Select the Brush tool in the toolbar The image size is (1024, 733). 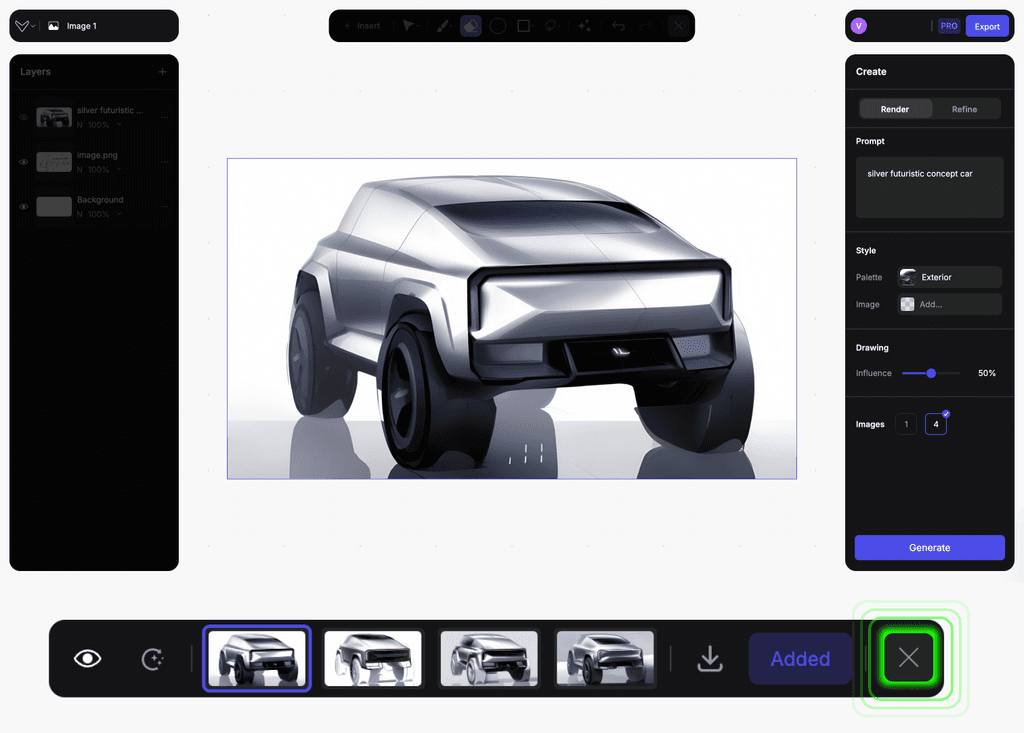[443, 26]
